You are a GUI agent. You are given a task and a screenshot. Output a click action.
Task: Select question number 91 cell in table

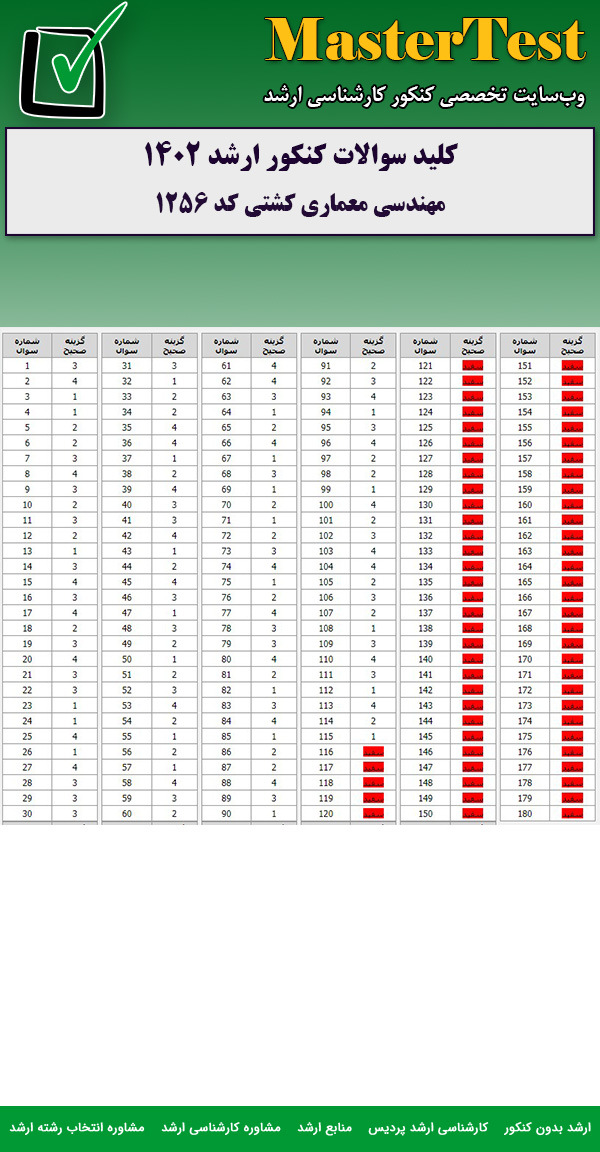pyautogui.click(x=326, y=366)
